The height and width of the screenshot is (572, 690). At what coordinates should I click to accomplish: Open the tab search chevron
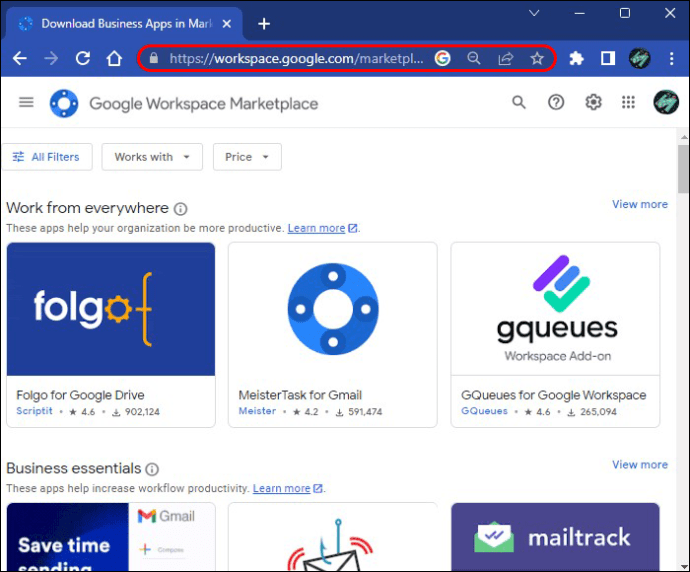coord(534,13)
